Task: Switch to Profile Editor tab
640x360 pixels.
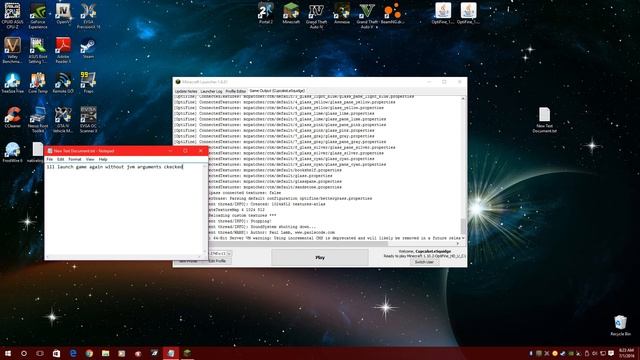Action: click(236, 91)
